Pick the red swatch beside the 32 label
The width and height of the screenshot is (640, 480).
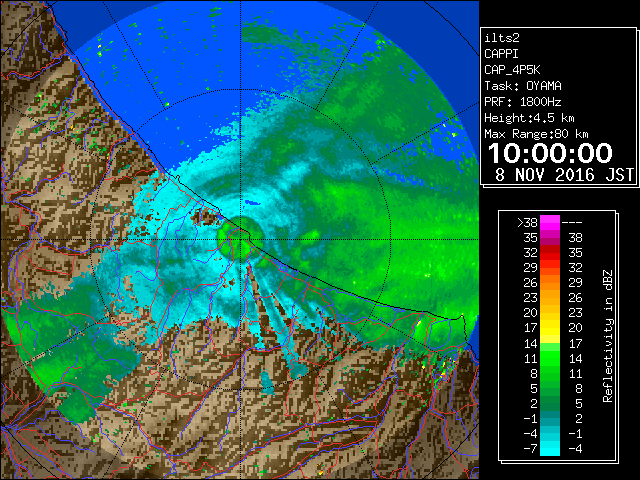550,253
